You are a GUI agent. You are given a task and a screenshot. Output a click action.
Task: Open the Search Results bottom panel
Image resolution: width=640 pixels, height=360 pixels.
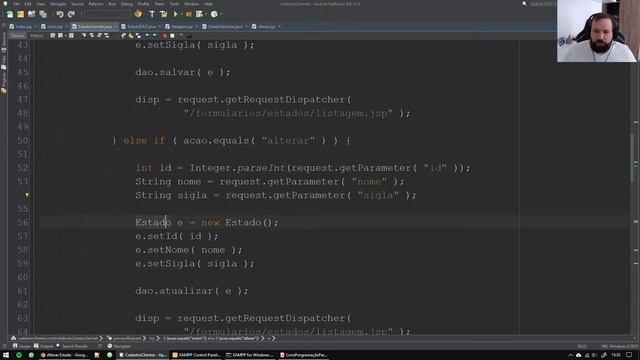(x=72, y=346)
